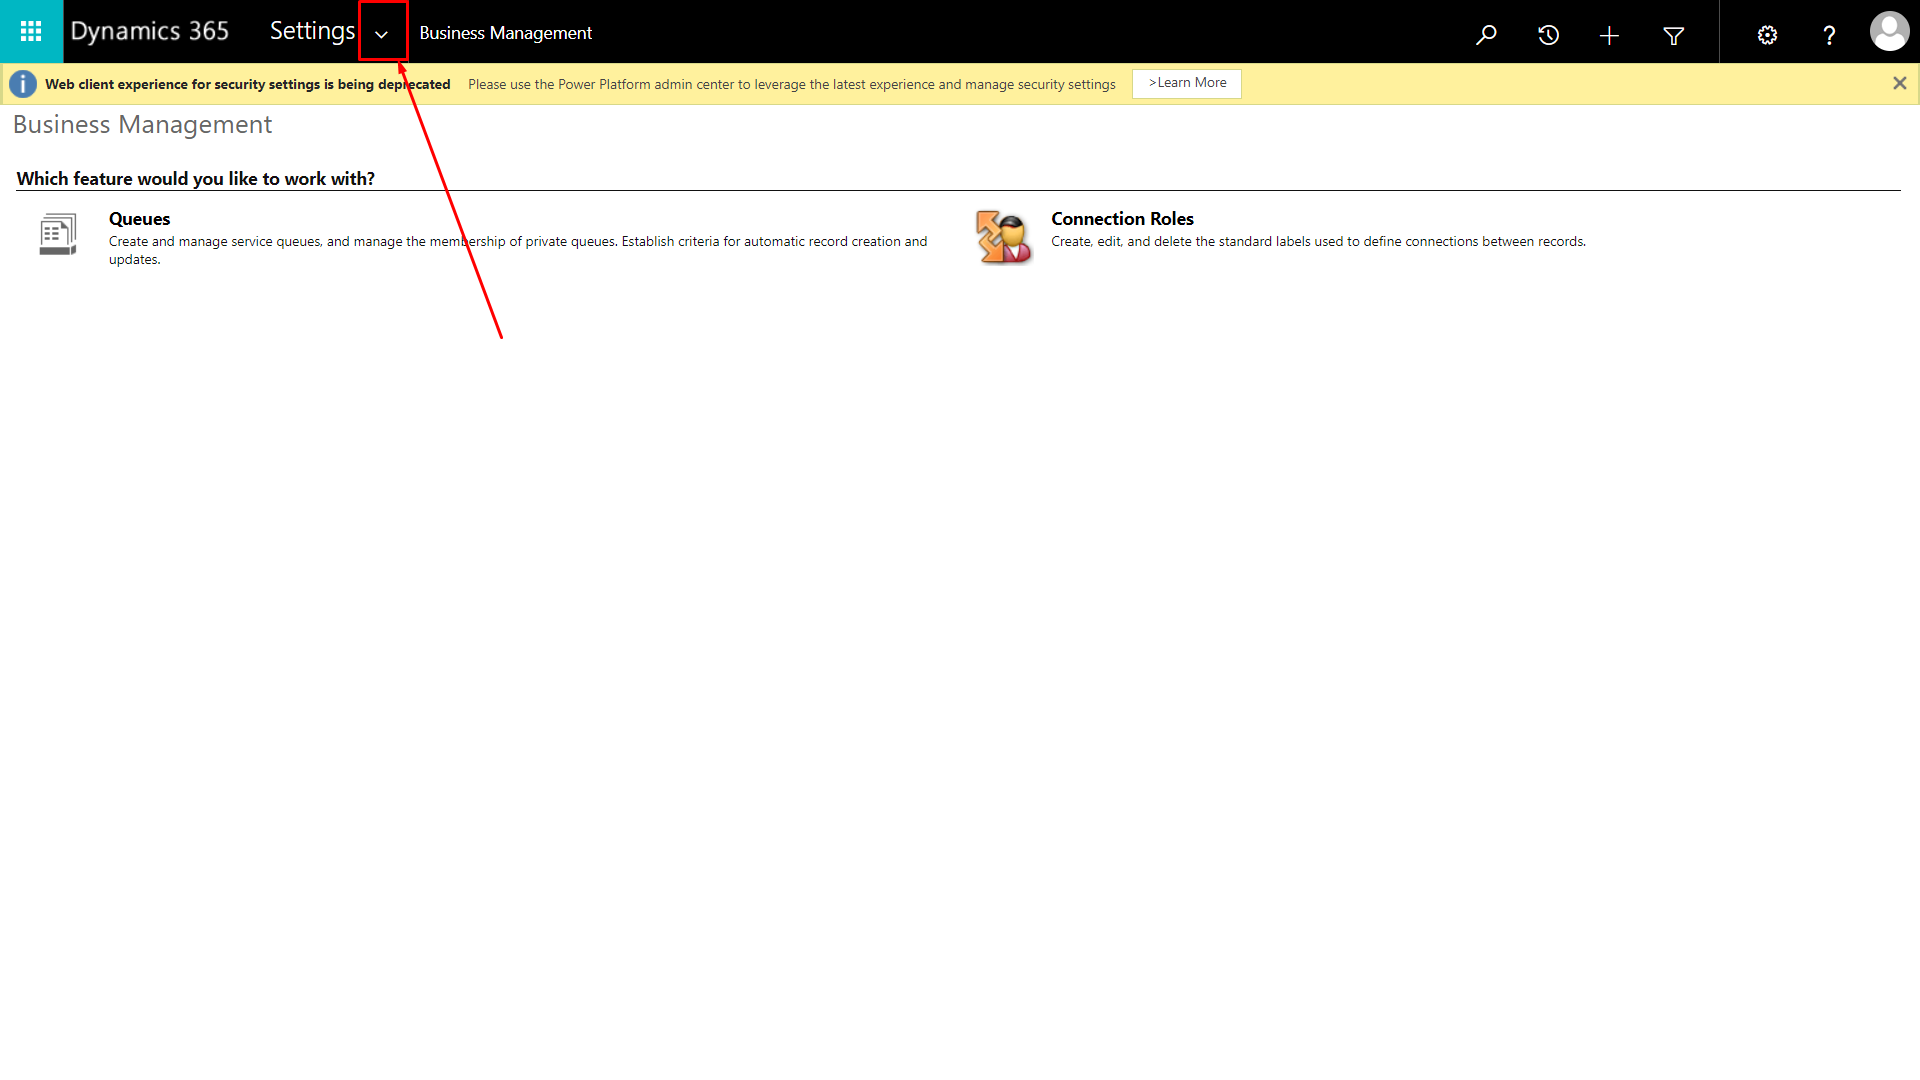
Task: Click the search magnifier icon
Action: 1487,35
